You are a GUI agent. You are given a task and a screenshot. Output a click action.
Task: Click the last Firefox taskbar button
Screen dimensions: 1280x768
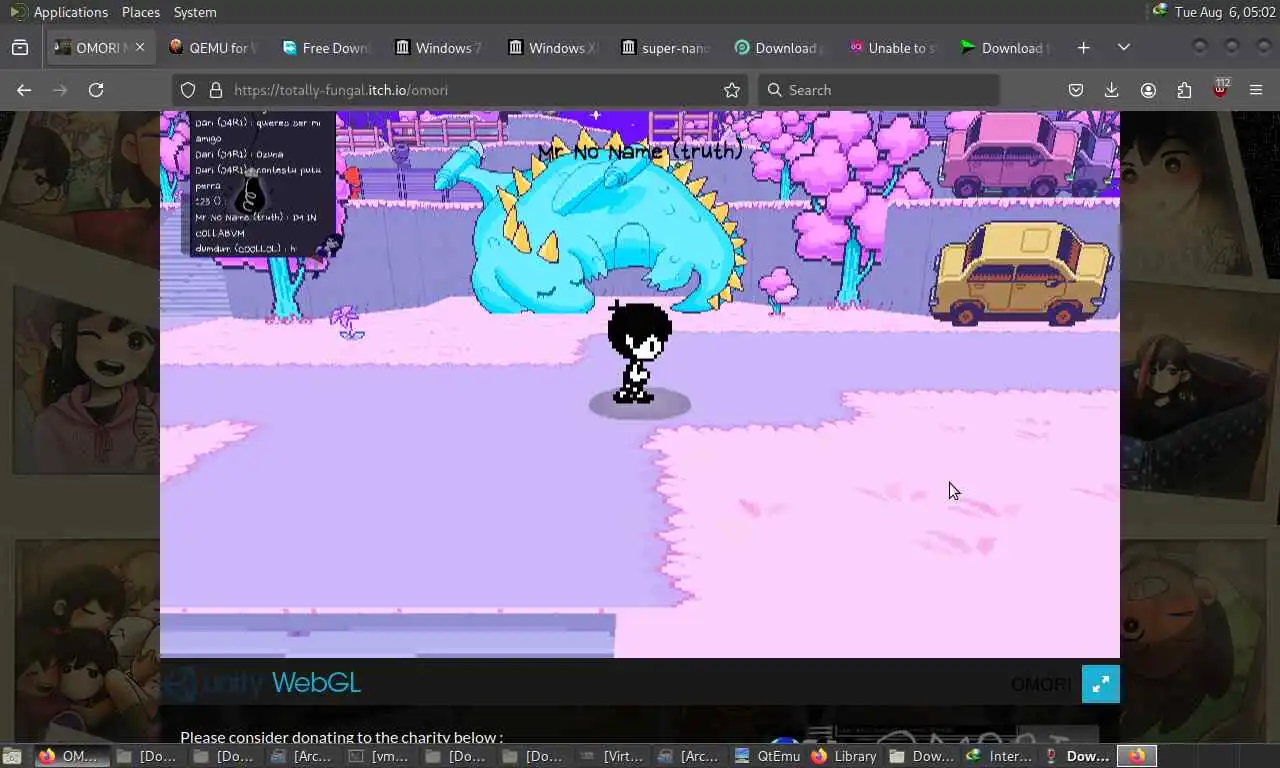coord(1136,756)
